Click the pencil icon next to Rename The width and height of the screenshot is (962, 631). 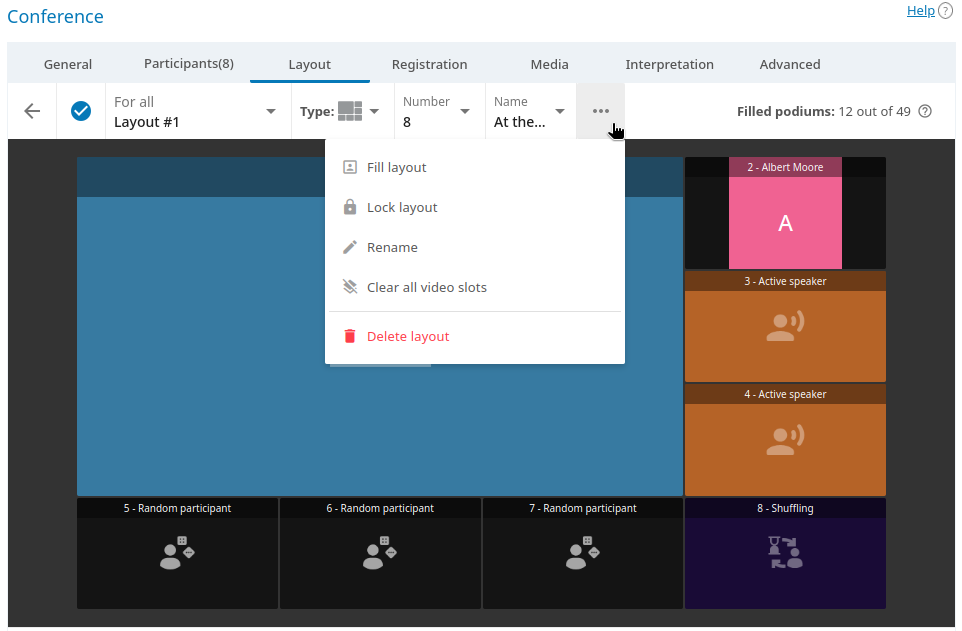tap(350, 247)
